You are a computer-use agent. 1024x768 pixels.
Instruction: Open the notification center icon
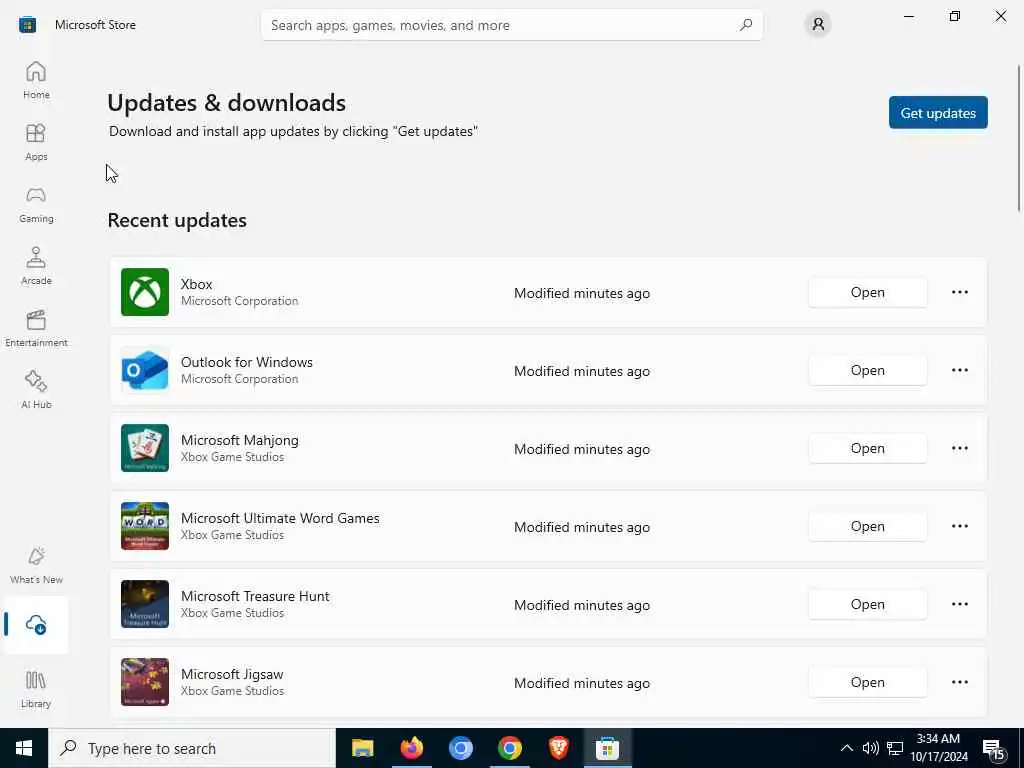(995, 750)
